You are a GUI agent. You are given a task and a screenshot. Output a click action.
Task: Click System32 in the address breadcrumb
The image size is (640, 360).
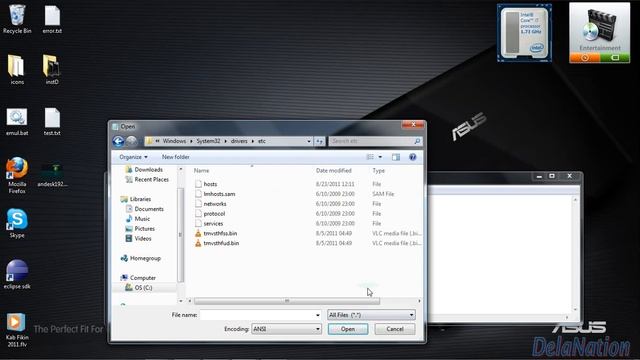pyautogui.click(x=208, y=141)
